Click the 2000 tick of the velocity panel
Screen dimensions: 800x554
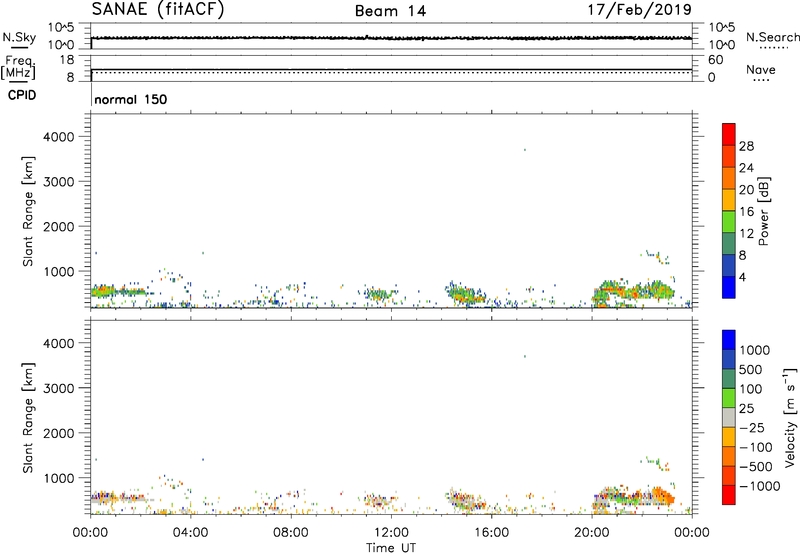[x=59, y=433]
